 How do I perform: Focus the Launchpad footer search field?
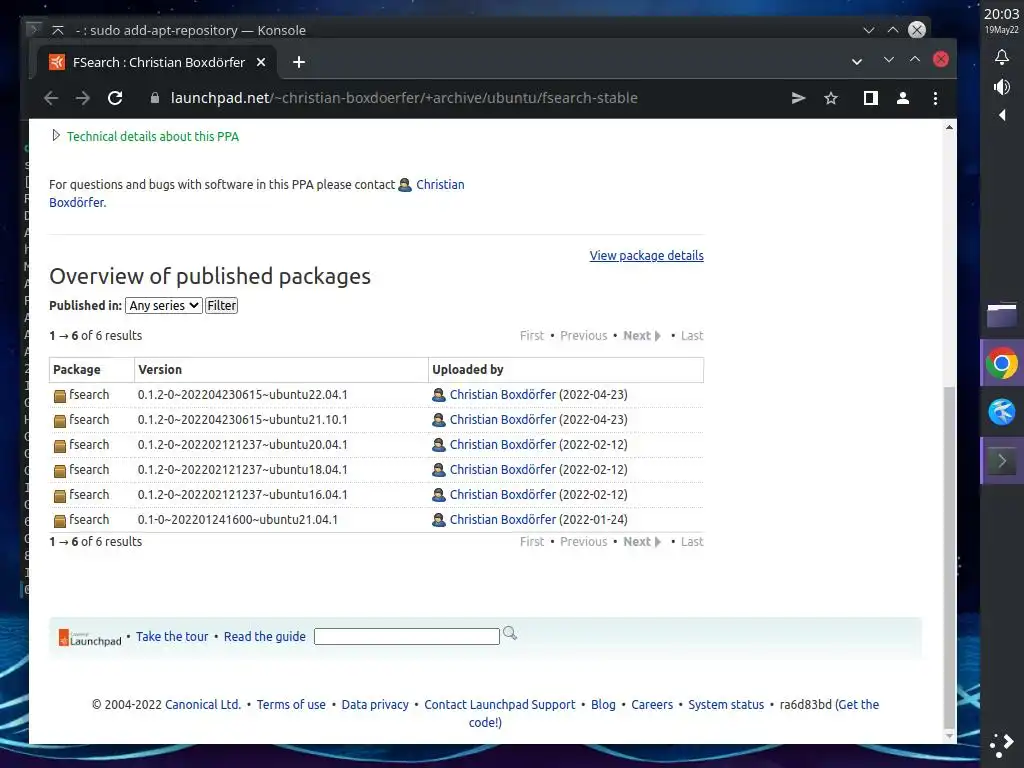tap(407, 637)
